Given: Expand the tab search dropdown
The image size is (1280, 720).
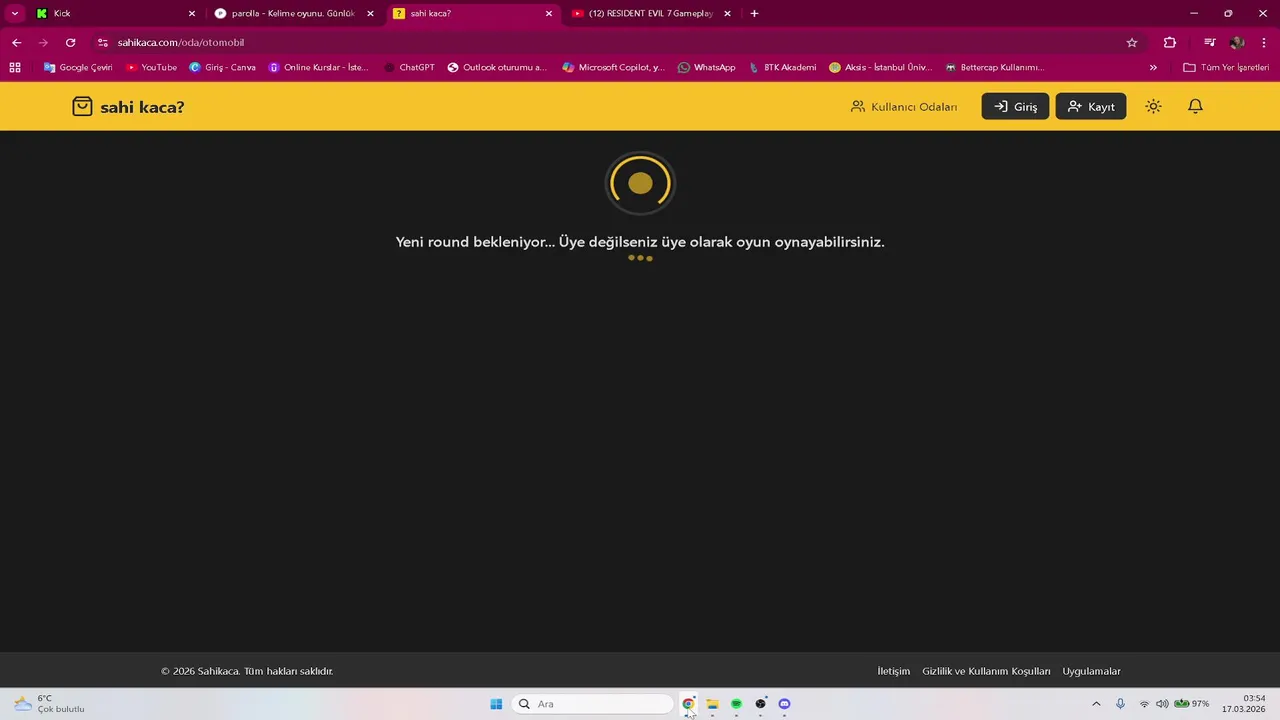Looking at the screenshot, I should pos(14,14).
